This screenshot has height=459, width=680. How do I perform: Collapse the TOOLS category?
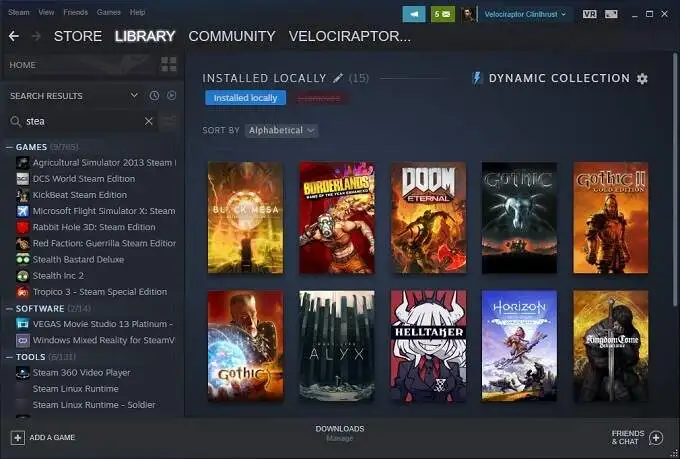point(9,357)
